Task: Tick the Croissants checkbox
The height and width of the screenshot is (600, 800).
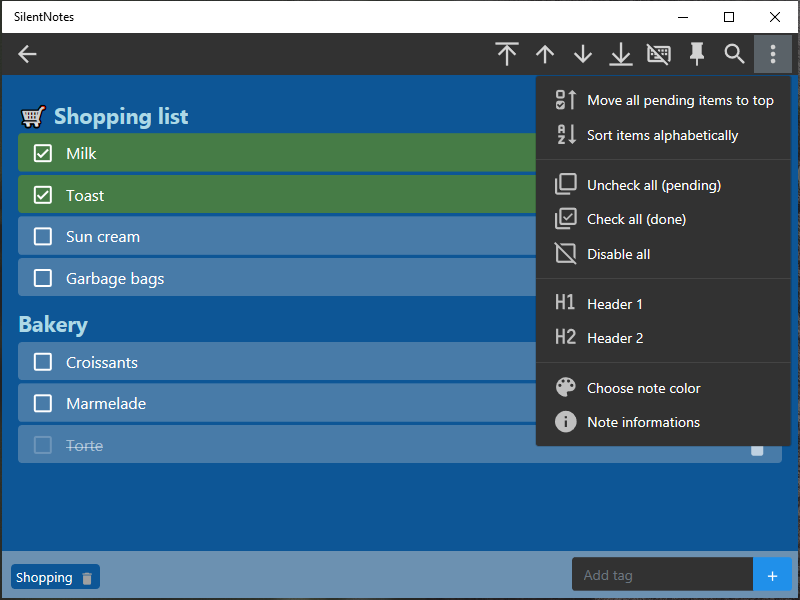Action: click(43, 362)
